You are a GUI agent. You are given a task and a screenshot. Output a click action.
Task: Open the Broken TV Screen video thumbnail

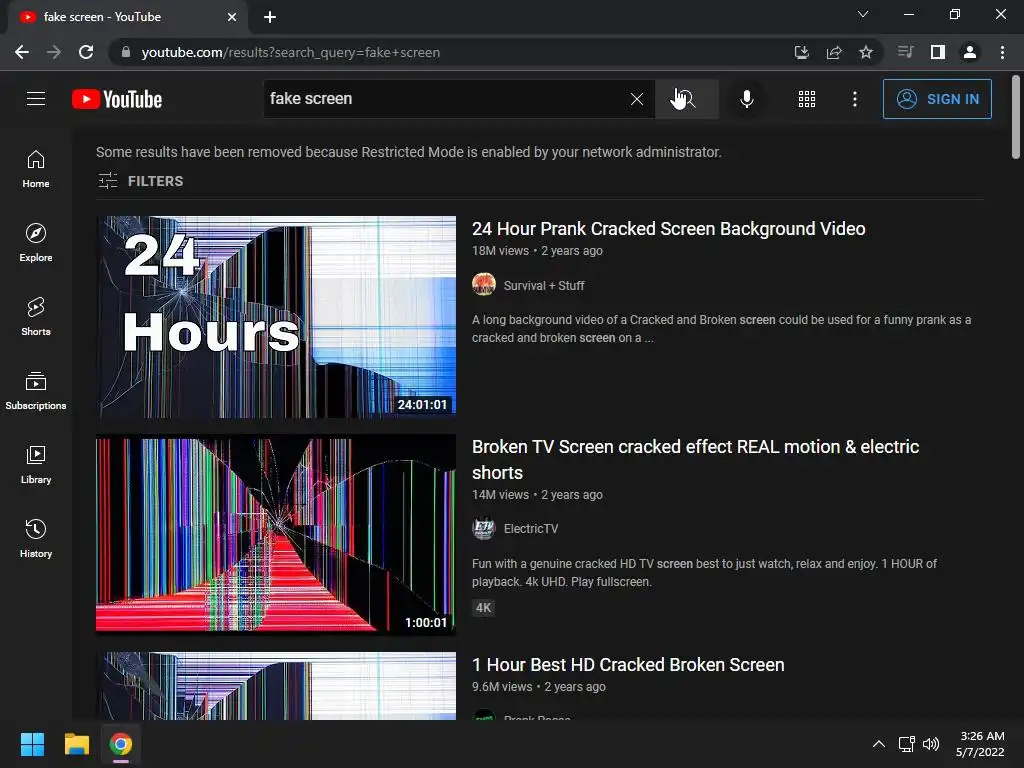[x=276, y=535]
